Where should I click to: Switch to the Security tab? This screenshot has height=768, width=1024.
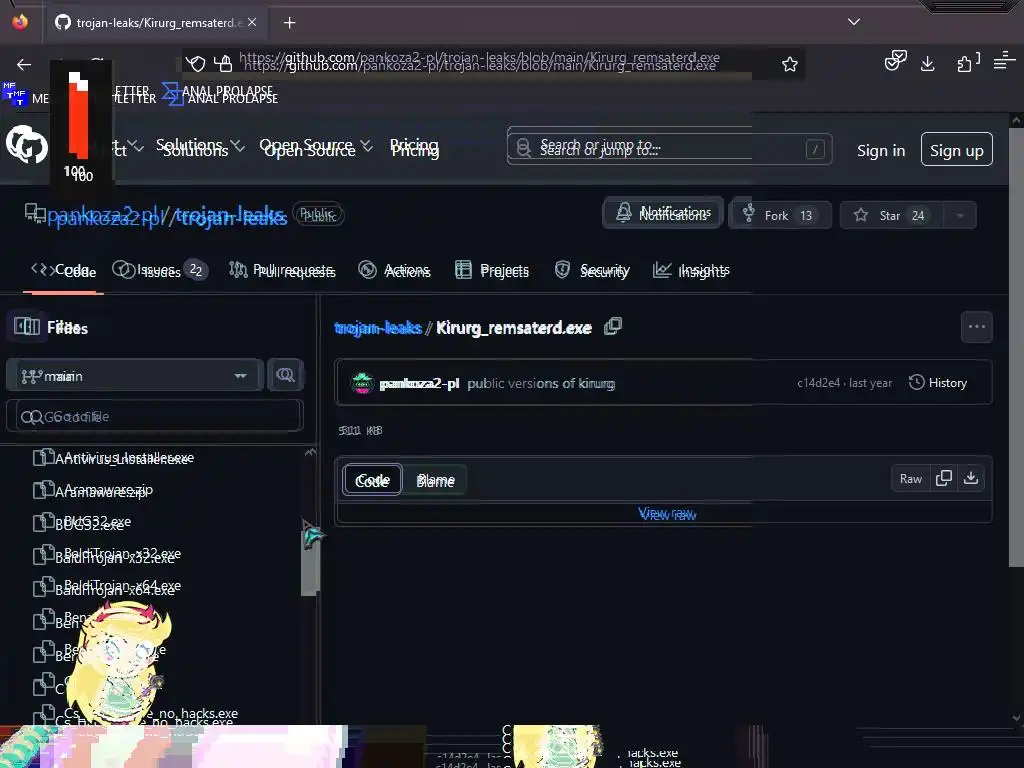[592, 270]
